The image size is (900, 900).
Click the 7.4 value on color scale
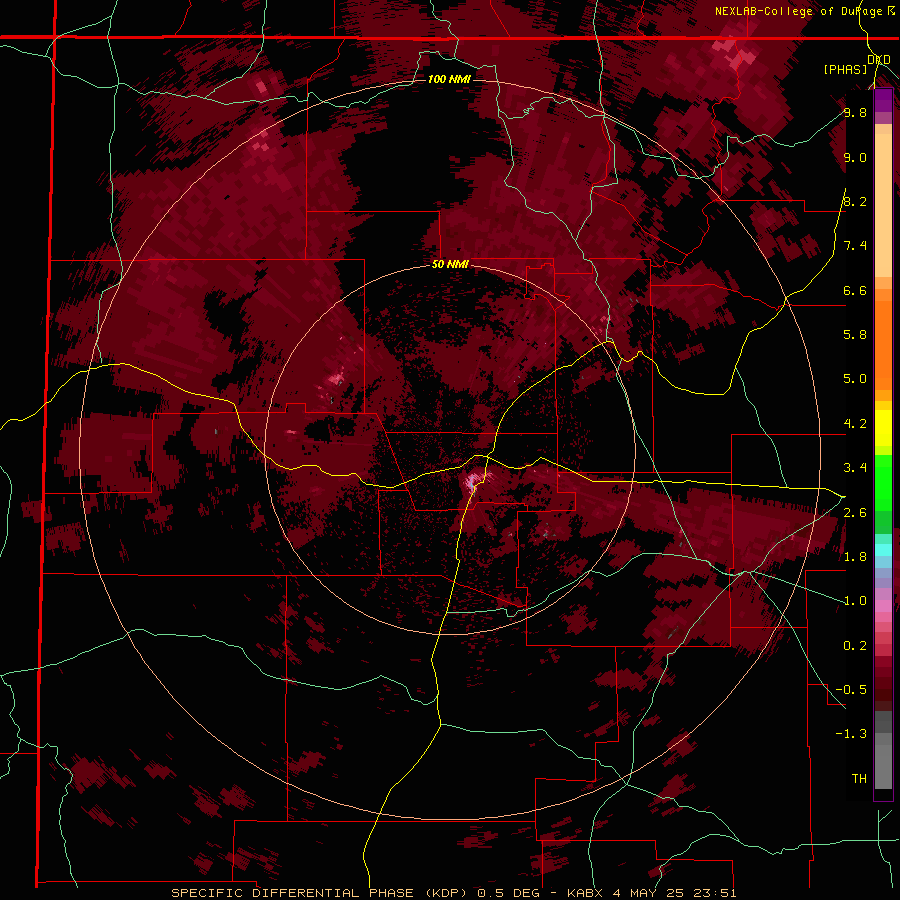[x=855, y=246]
